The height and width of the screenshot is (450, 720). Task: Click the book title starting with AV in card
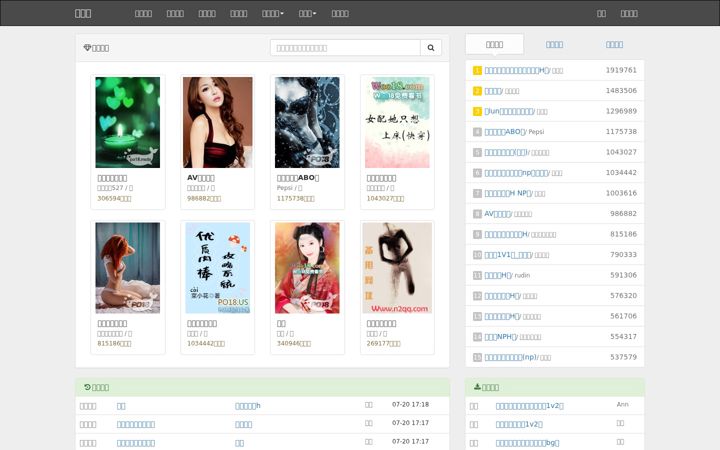tap(201, 178)
